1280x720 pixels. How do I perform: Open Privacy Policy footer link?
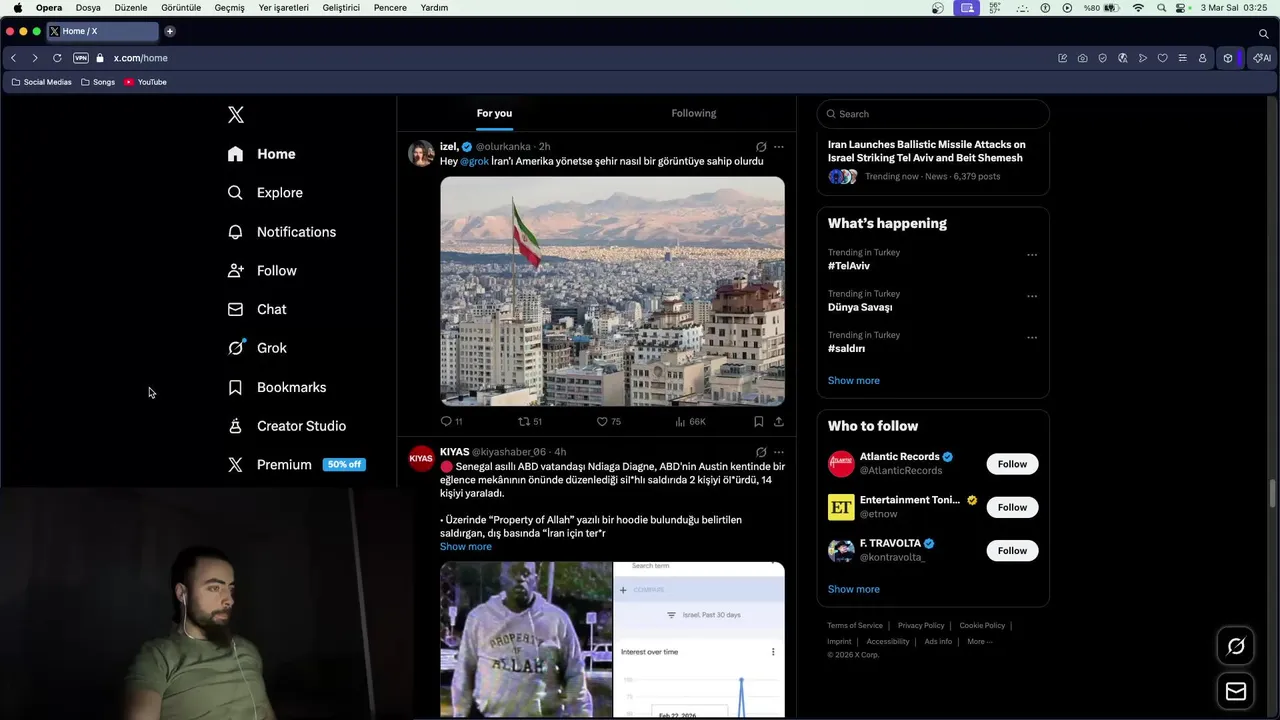[921, 626]
